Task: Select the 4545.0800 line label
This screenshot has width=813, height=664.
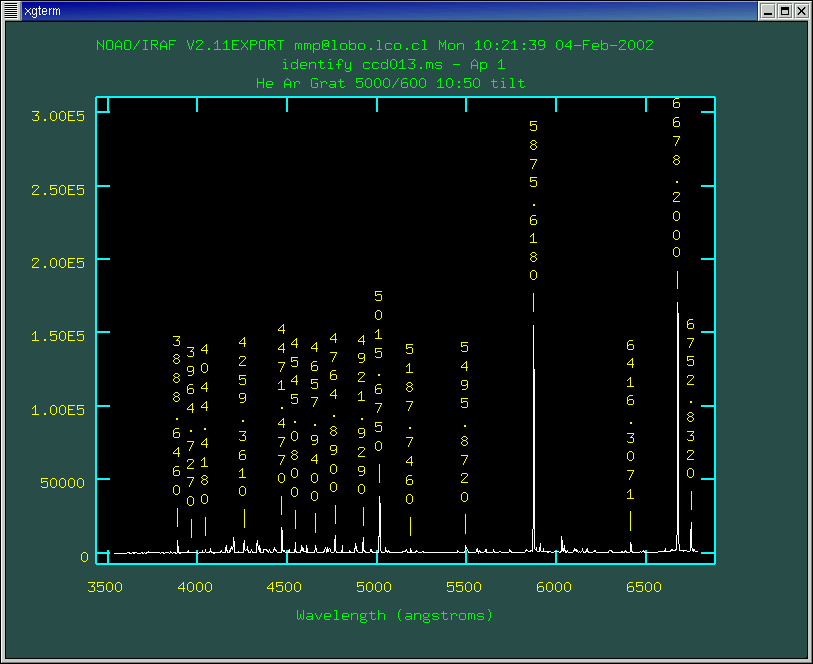Action: coord(295,417)
